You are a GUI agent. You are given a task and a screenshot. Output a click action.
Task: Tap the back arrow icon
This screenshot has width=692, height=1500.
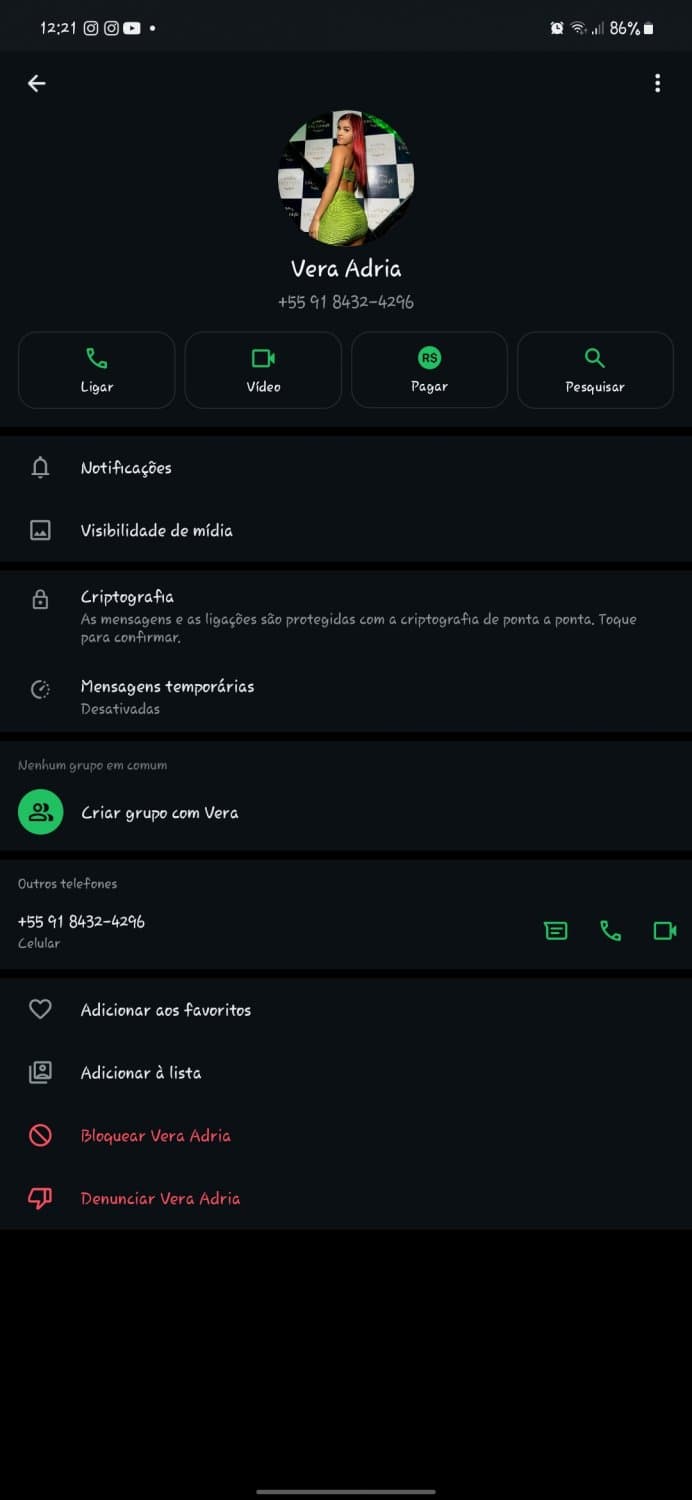pos(37,84)
